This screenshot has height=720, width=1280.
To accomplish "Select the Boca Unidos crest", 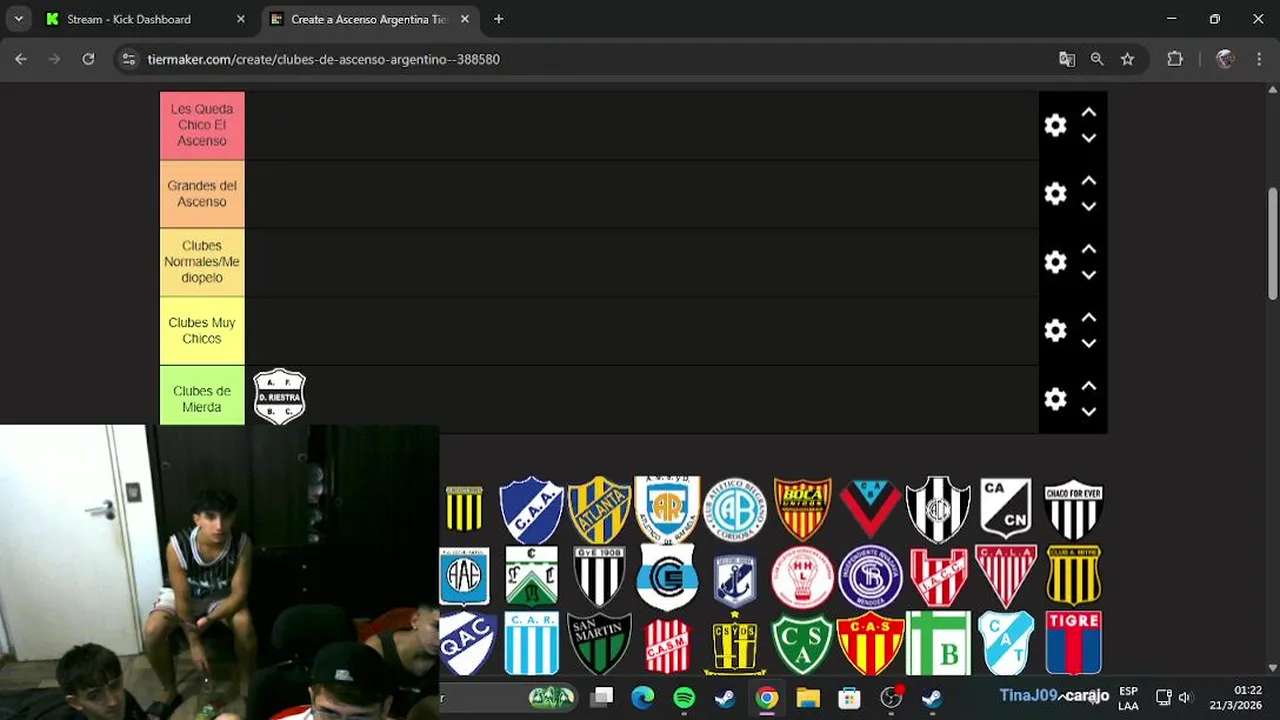I will pyautogui.click(x=803, y=509).
